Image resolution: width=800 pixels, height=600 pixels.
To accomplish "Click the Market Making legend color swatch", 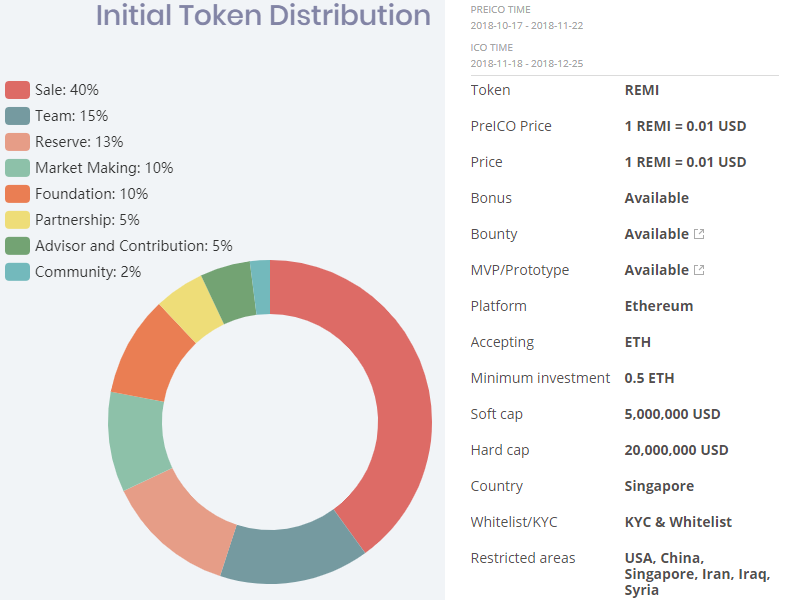I will click(17, 168).
